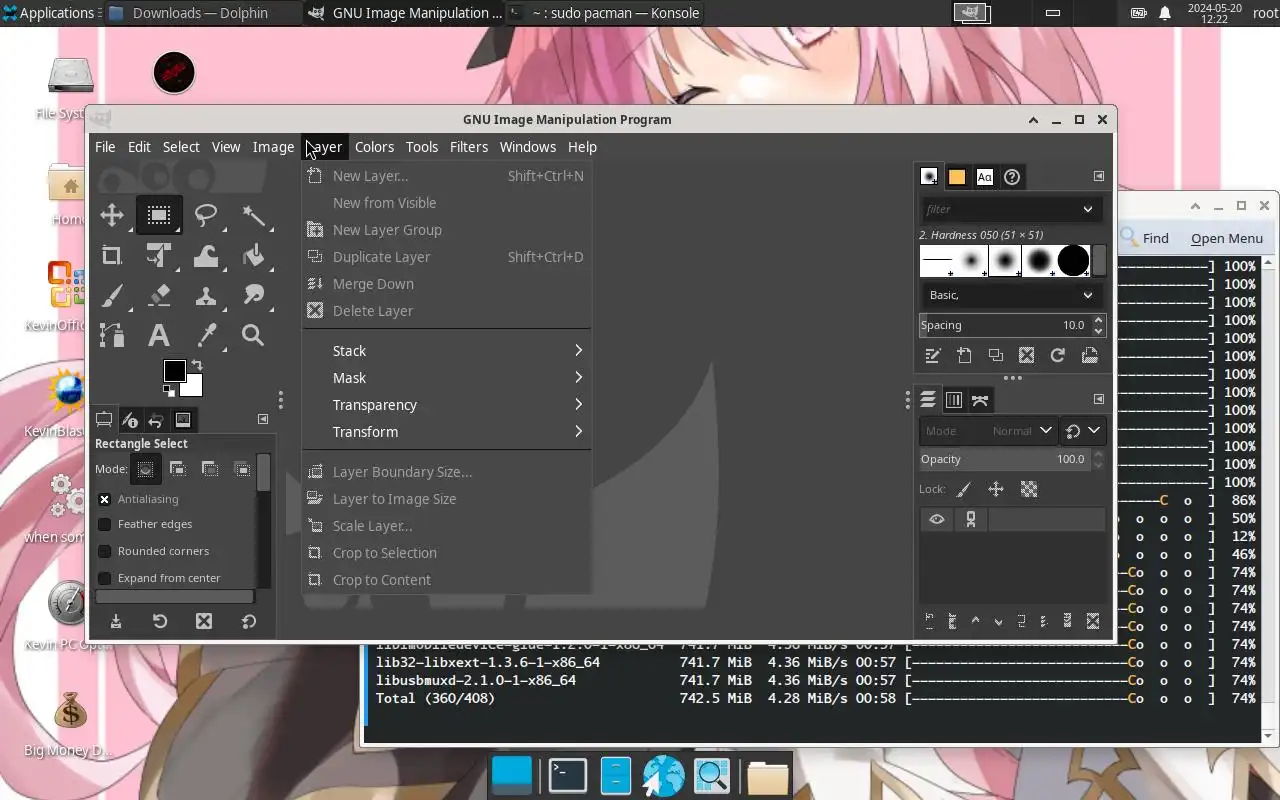Open the brushes dock configure menu arrow
This screenshot has height=800, width=1280.
coord(1099,176)
